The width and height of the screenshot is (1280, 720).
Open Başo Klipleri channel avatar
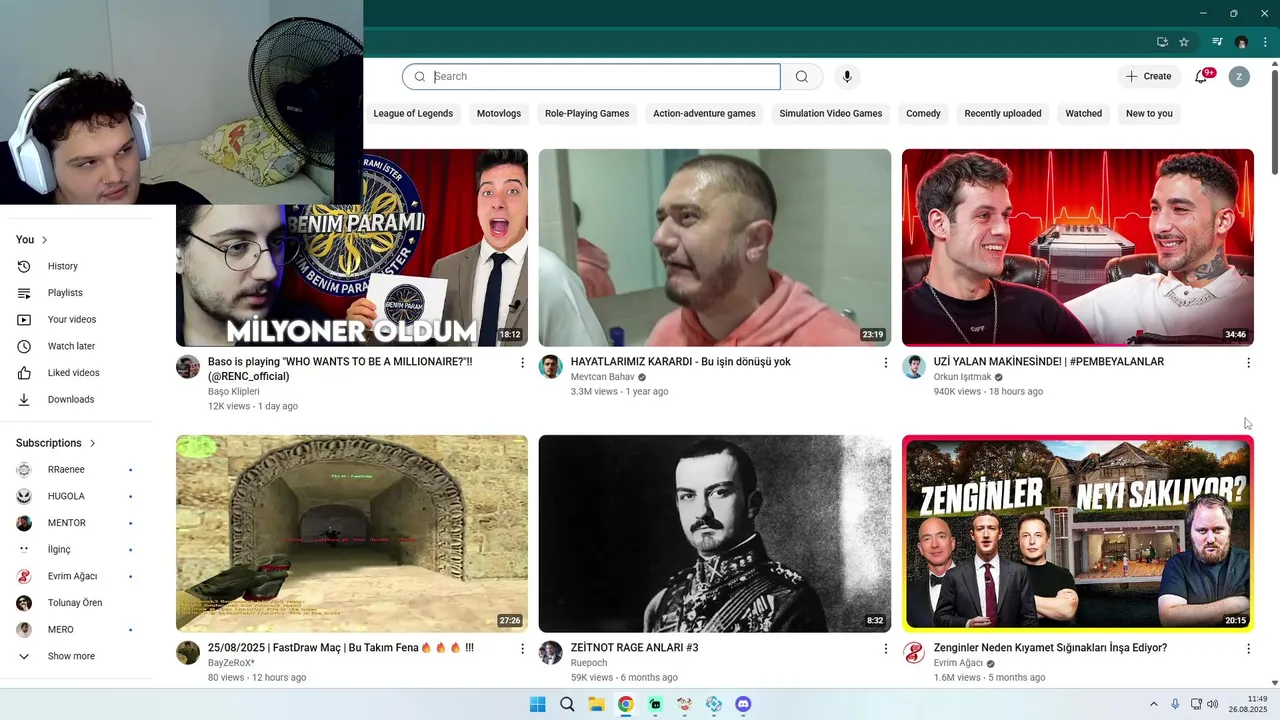pyautogui.click(x=188, y=367)
